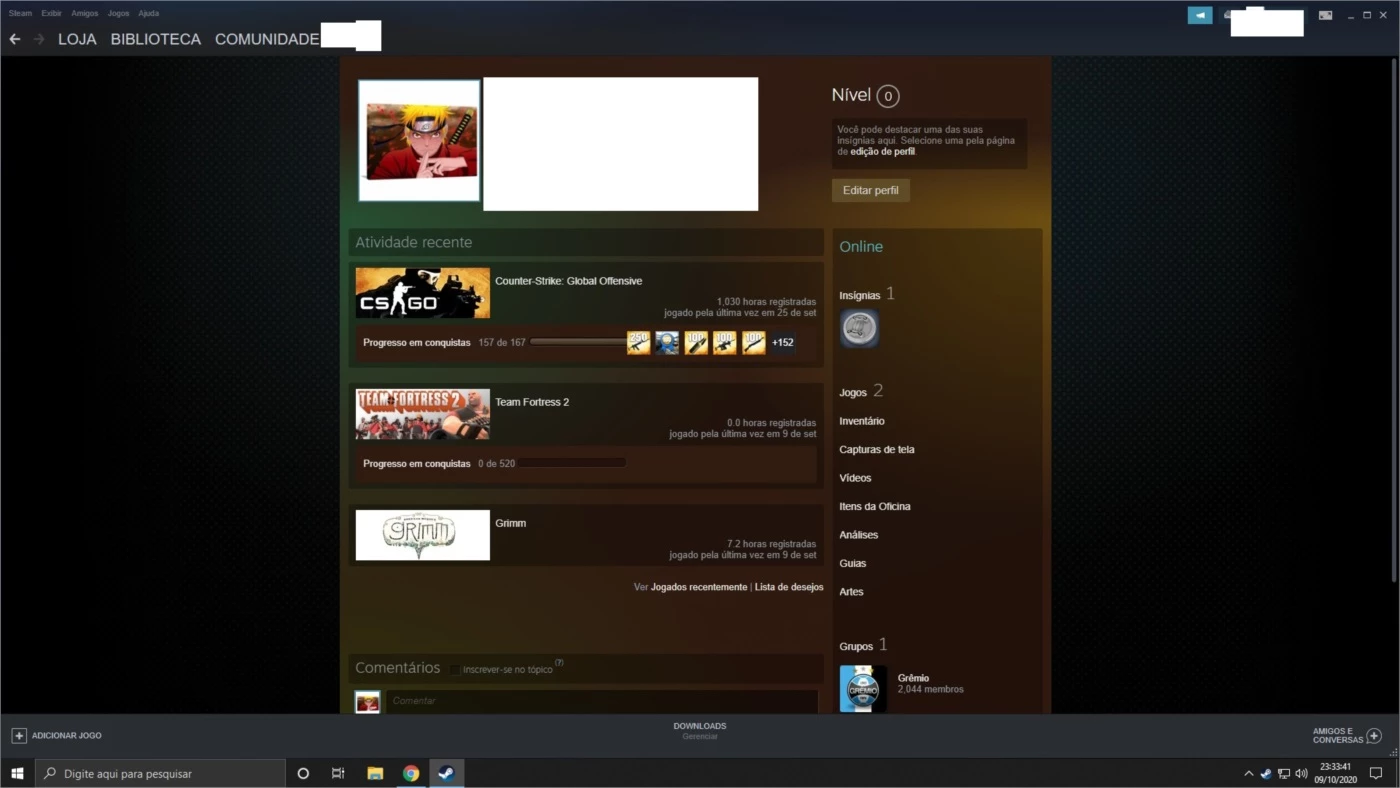This screenshot has height=788, width=1400.
Task: Open the Vídeos link
Action: (x=855, y=478)
